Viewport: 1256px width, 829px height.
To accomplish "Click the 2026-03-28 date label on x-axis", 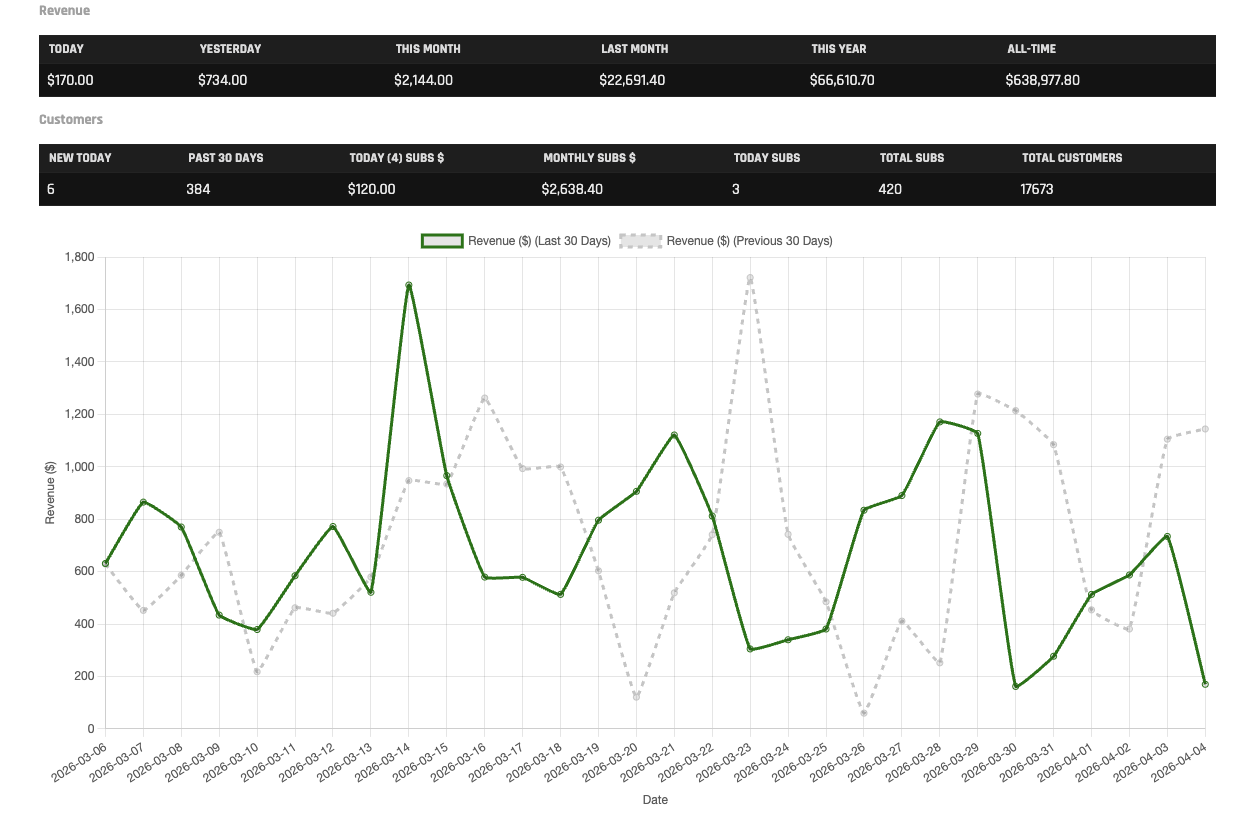I will 920,768.
